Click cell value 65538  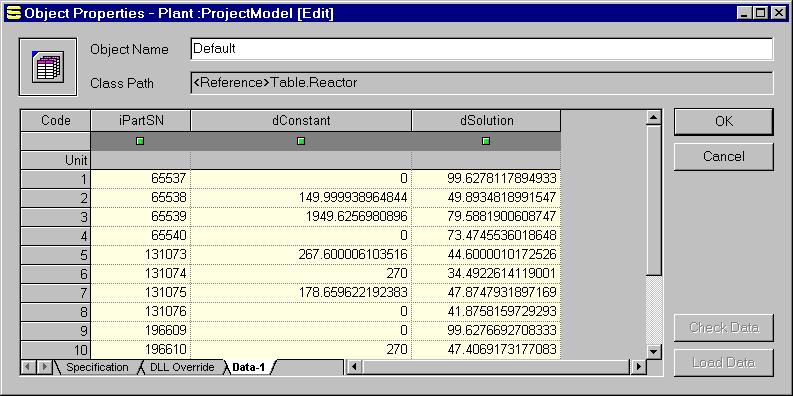pyautogui.click(x=141, y=198)
